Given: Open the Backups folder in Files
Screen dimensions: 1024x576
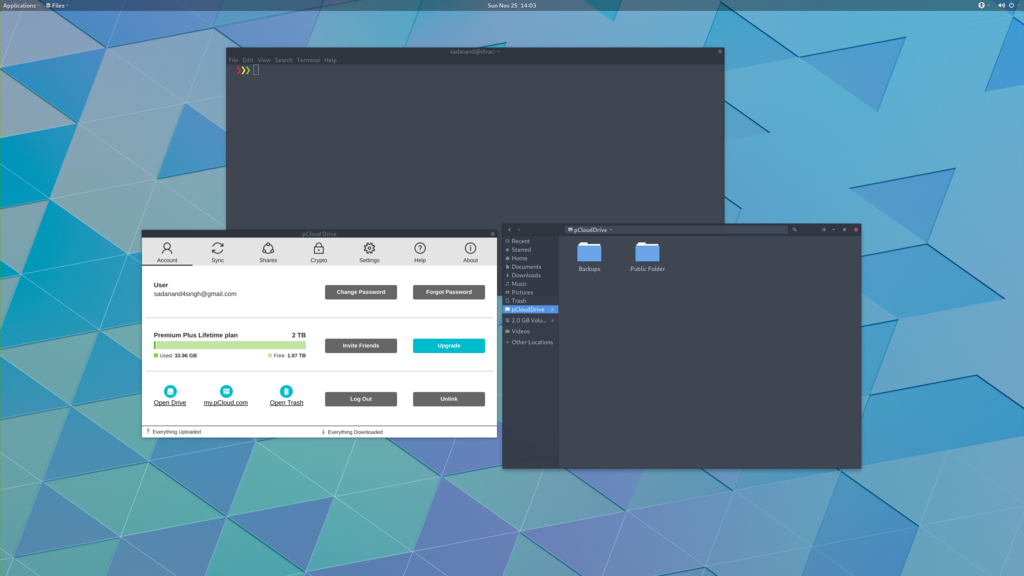Looking at the screenshot, I should (x=589, y=257).
